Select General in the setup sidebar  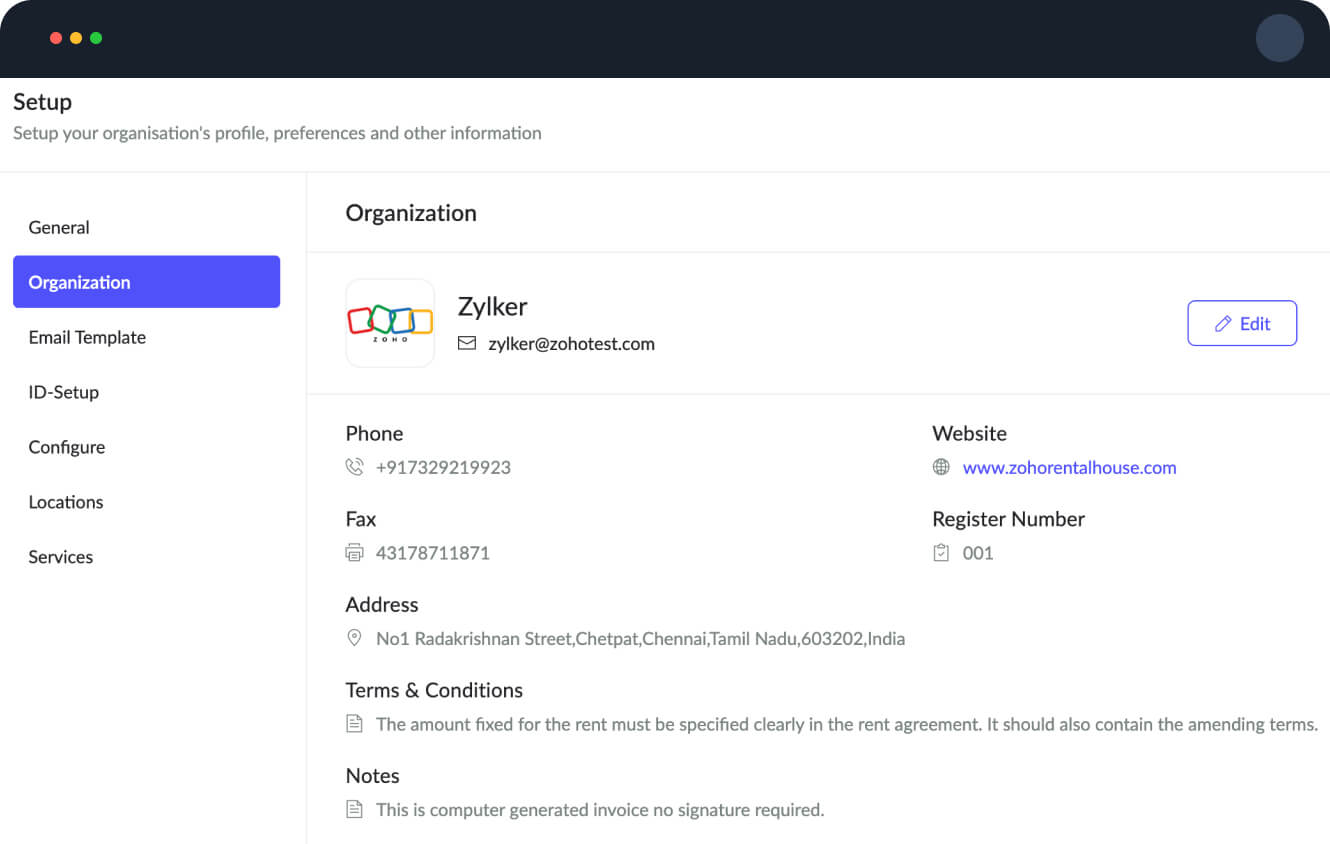(x=59, y=227)
